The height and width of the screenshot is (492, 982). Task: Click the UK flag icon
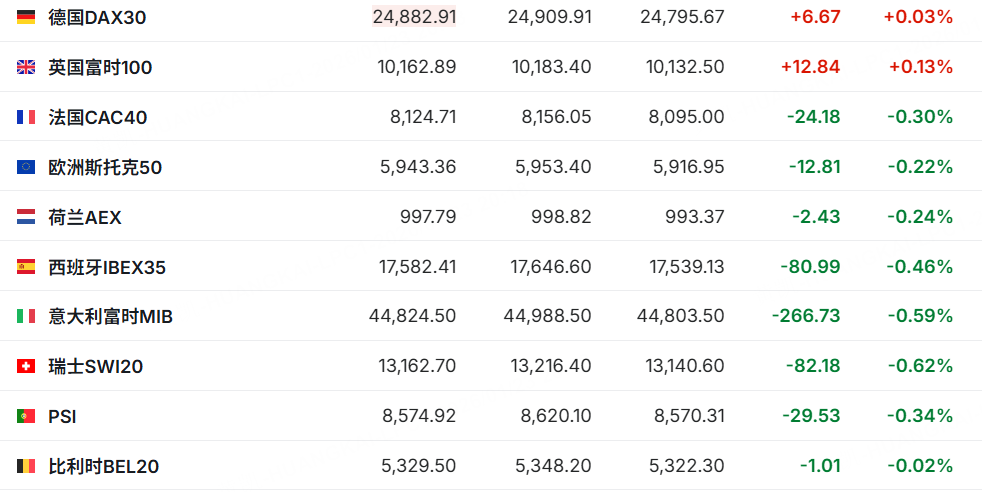tap(26, 67)
